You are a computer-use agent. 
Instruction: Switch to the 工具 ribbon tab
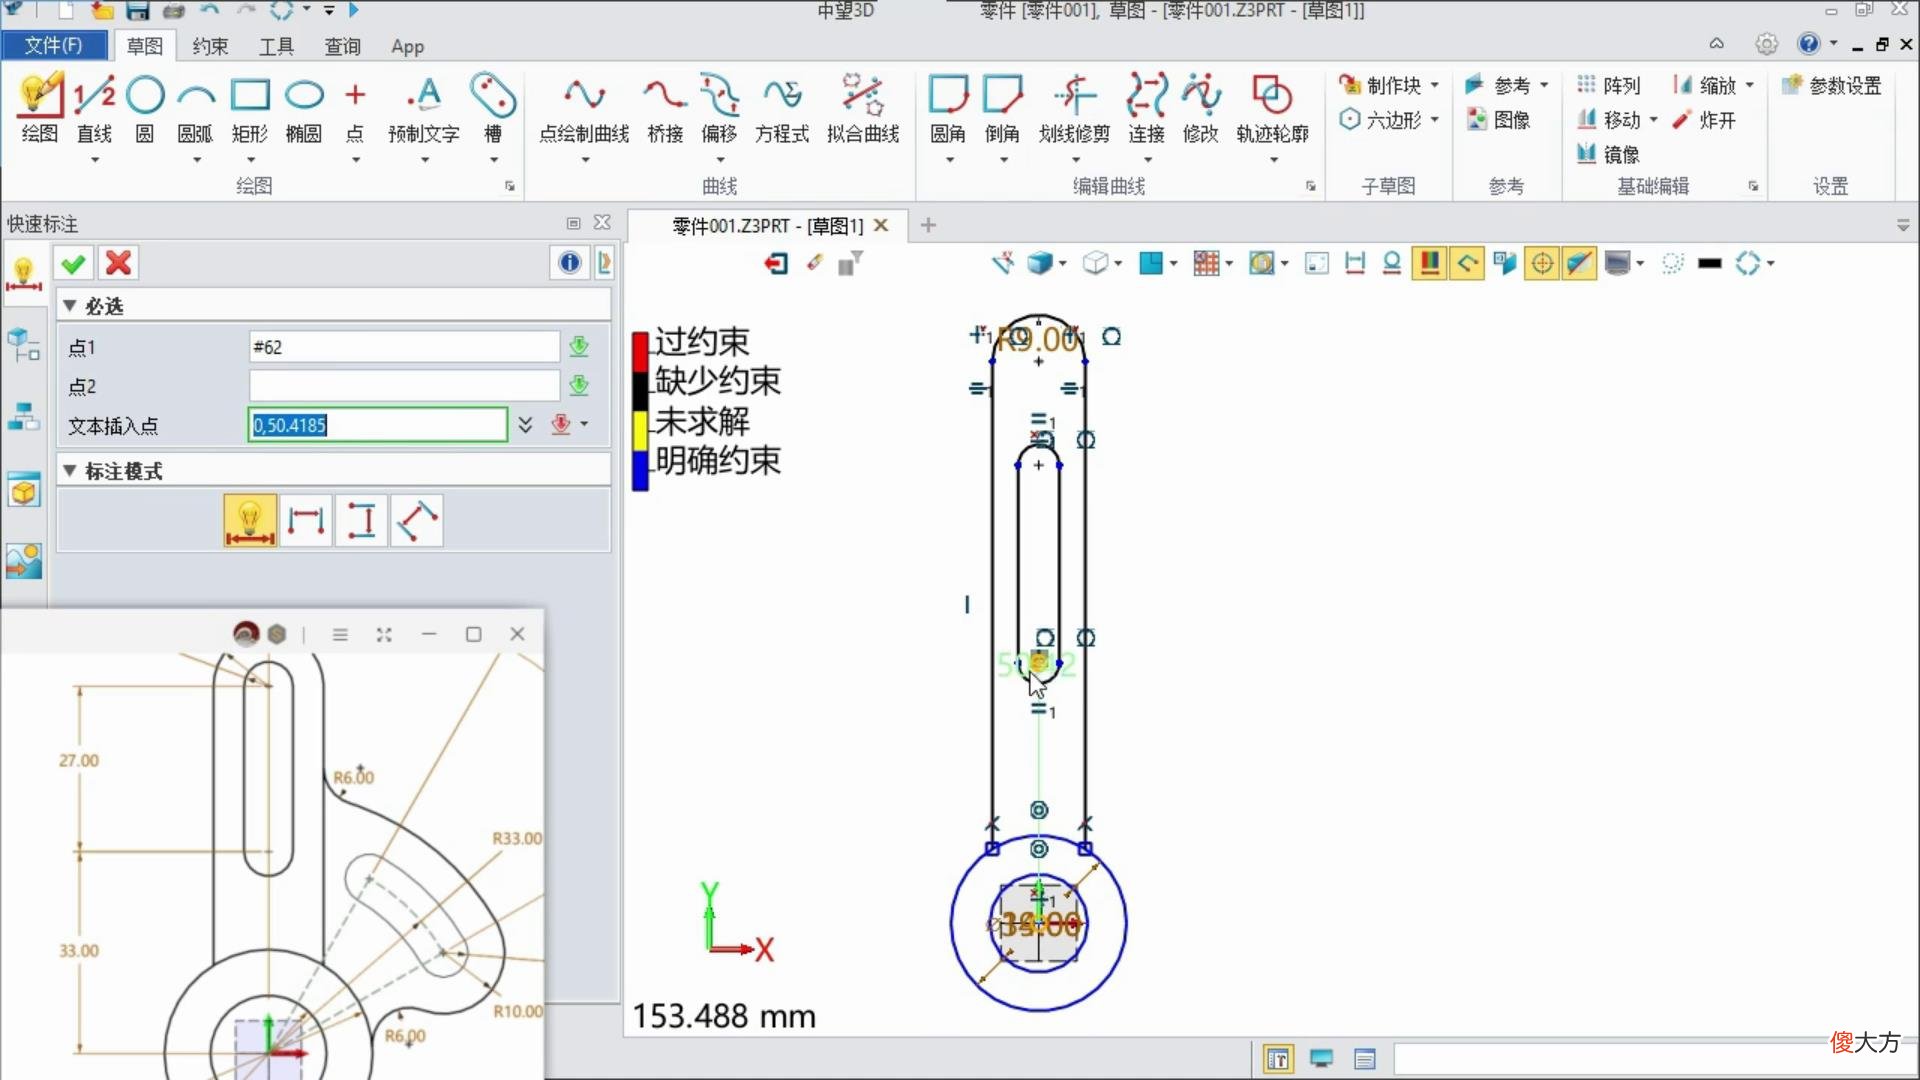[276, 46]
